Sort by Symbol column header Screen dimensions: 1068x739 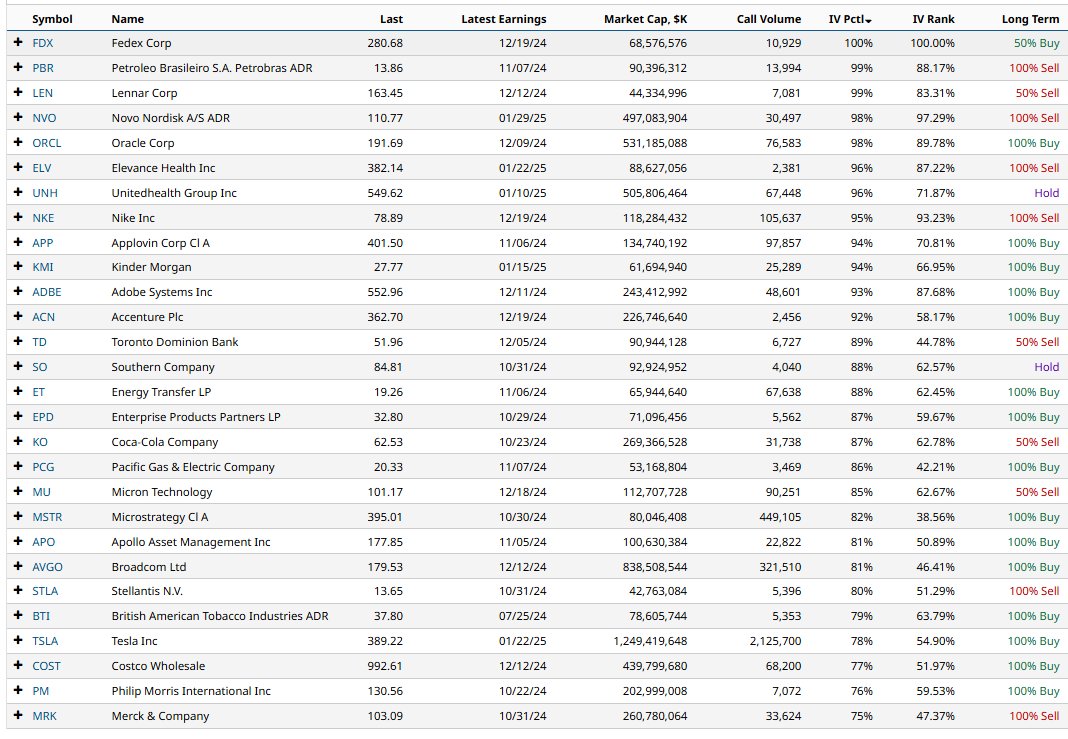52,19
